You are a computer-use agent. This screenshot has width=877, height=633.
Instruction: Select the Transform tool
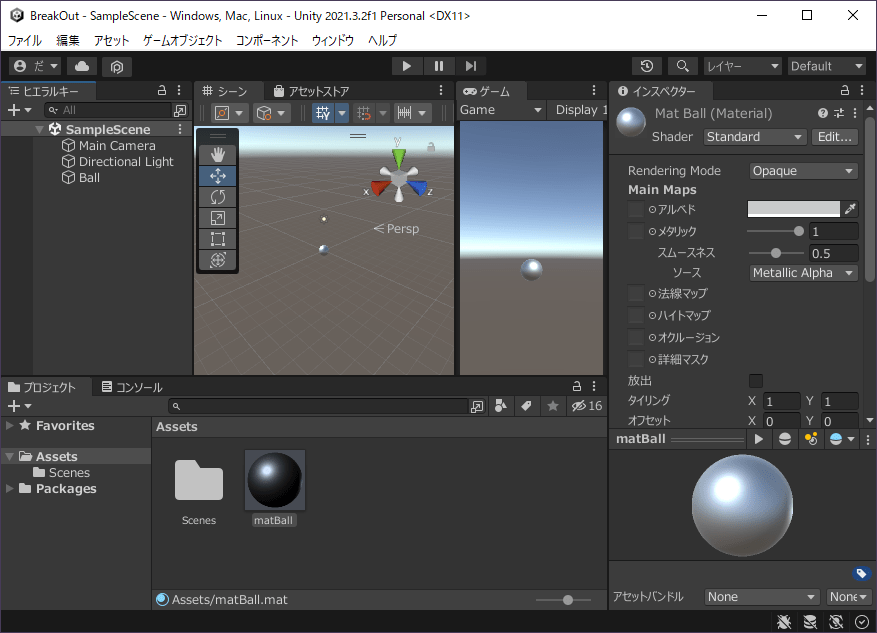click(x=218, y=260)
